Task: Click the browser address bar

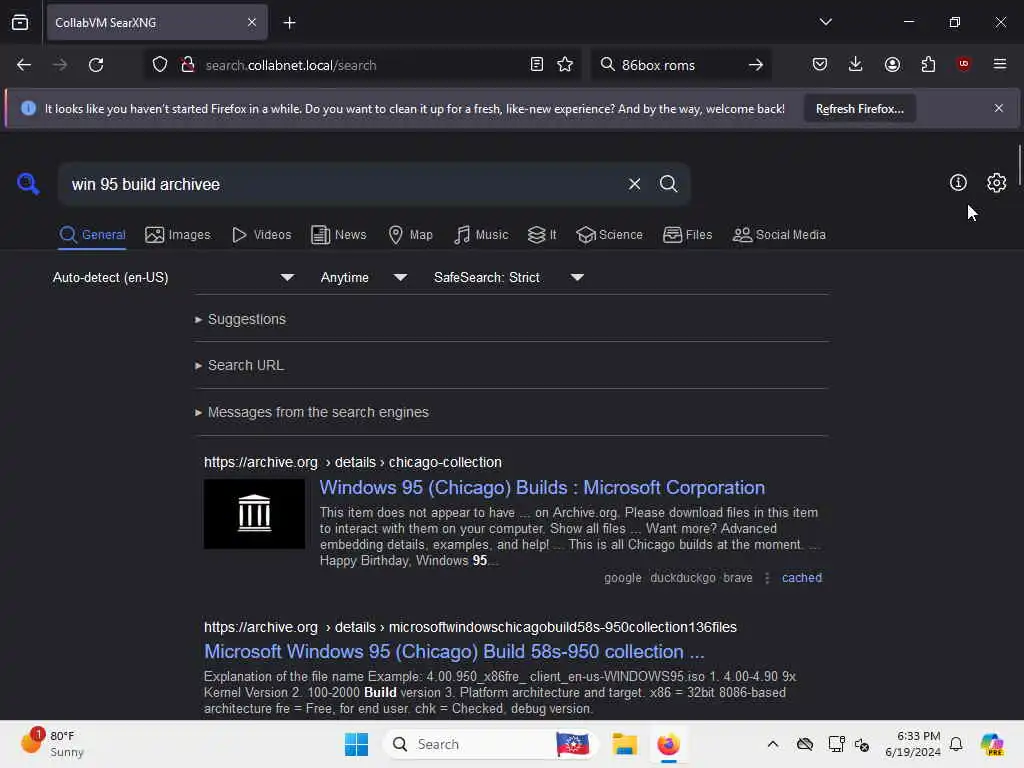Action: [362, 65]
